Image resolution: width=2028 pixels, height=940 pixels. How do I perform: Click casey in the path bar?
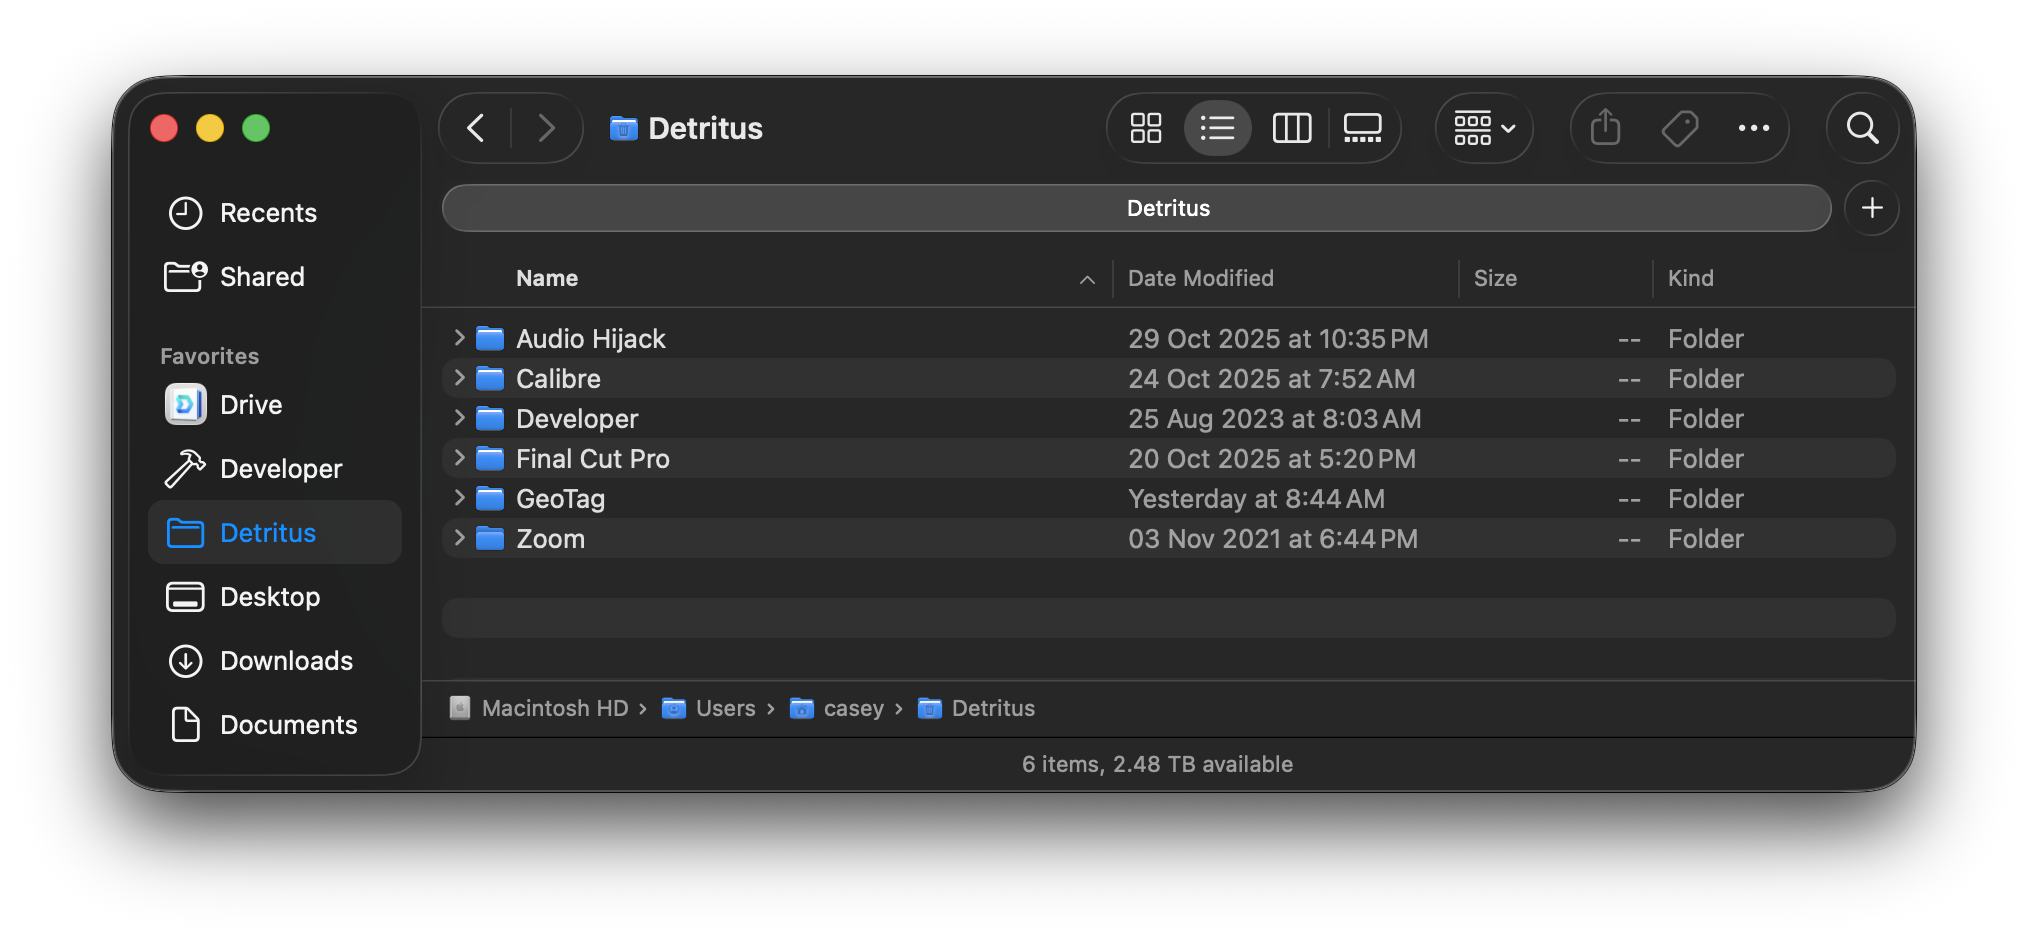853,708
